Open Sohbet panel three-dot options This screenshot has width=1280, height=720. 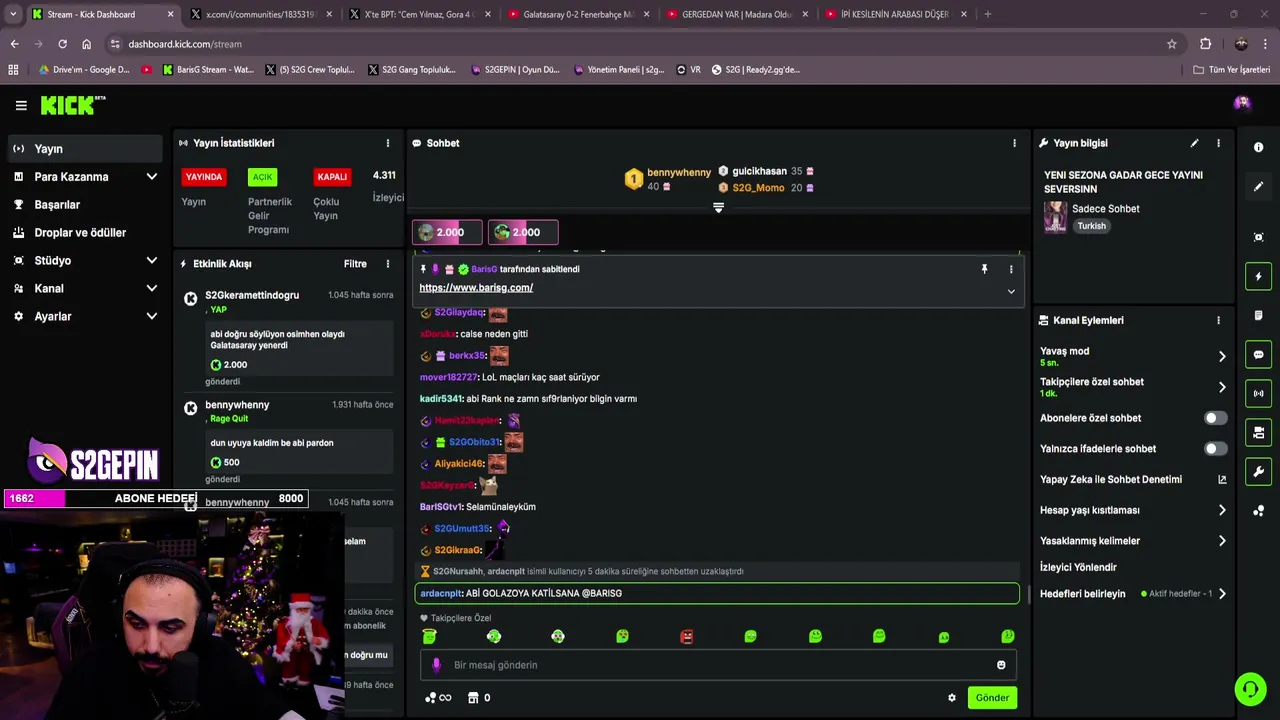point(1014,143)
